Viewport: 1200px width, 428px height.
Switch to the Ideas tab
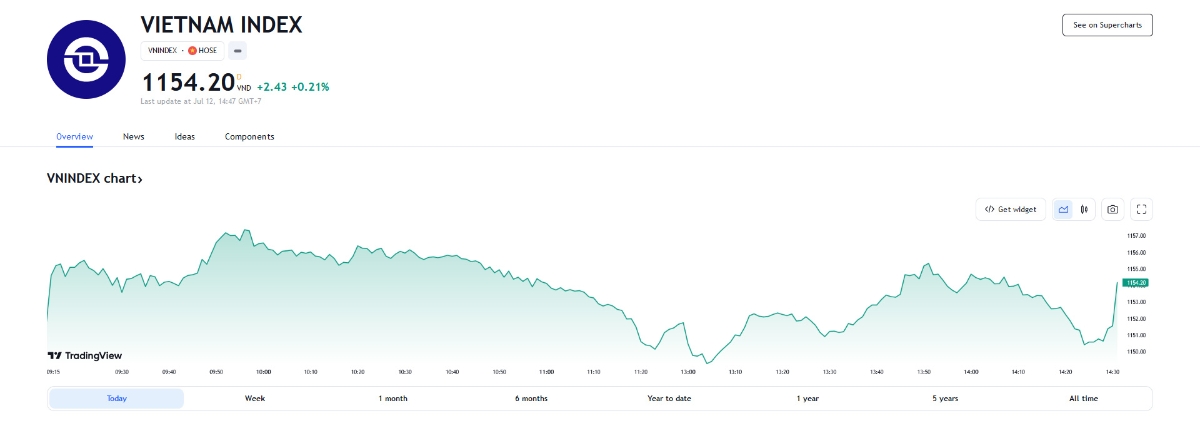pyautogui.click(x=185, y=137)
